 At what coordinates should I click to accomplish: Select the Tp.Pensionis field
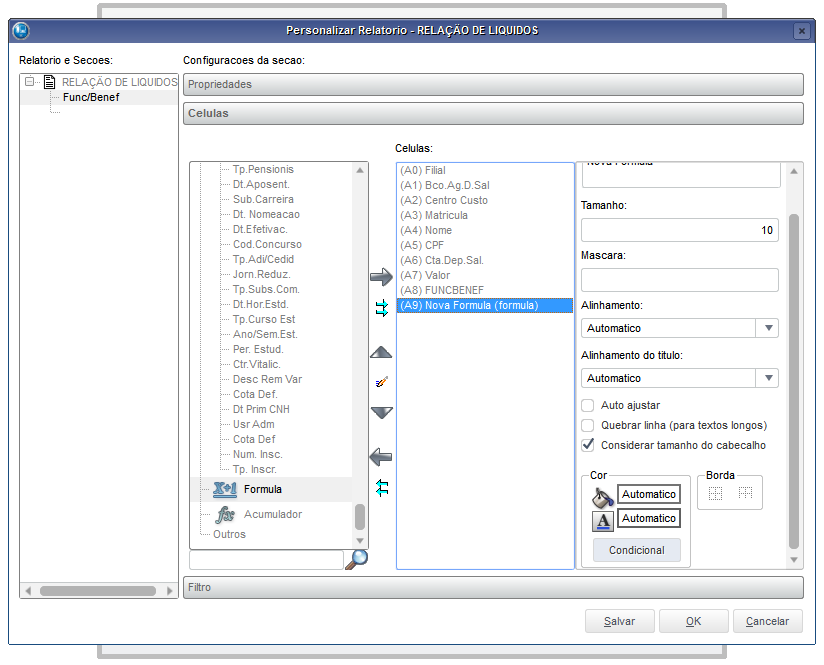pyautogui.click(x=263, y=169)
